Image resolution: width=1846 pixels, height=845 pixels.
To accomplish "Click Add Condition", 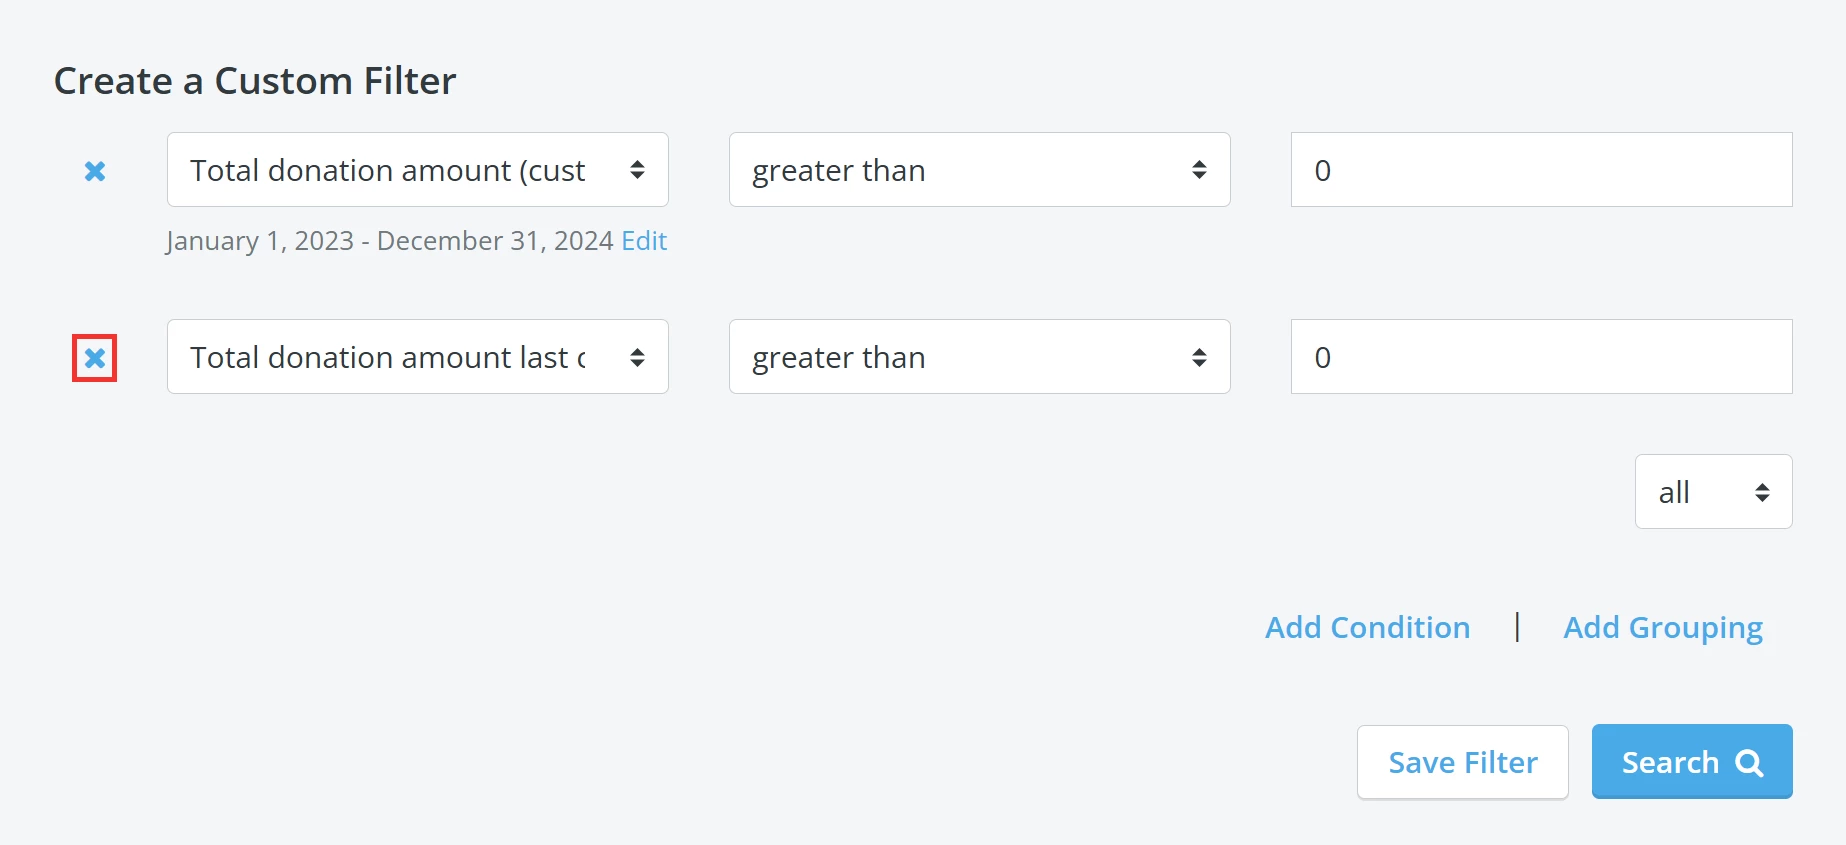I will coord(1367,627).
